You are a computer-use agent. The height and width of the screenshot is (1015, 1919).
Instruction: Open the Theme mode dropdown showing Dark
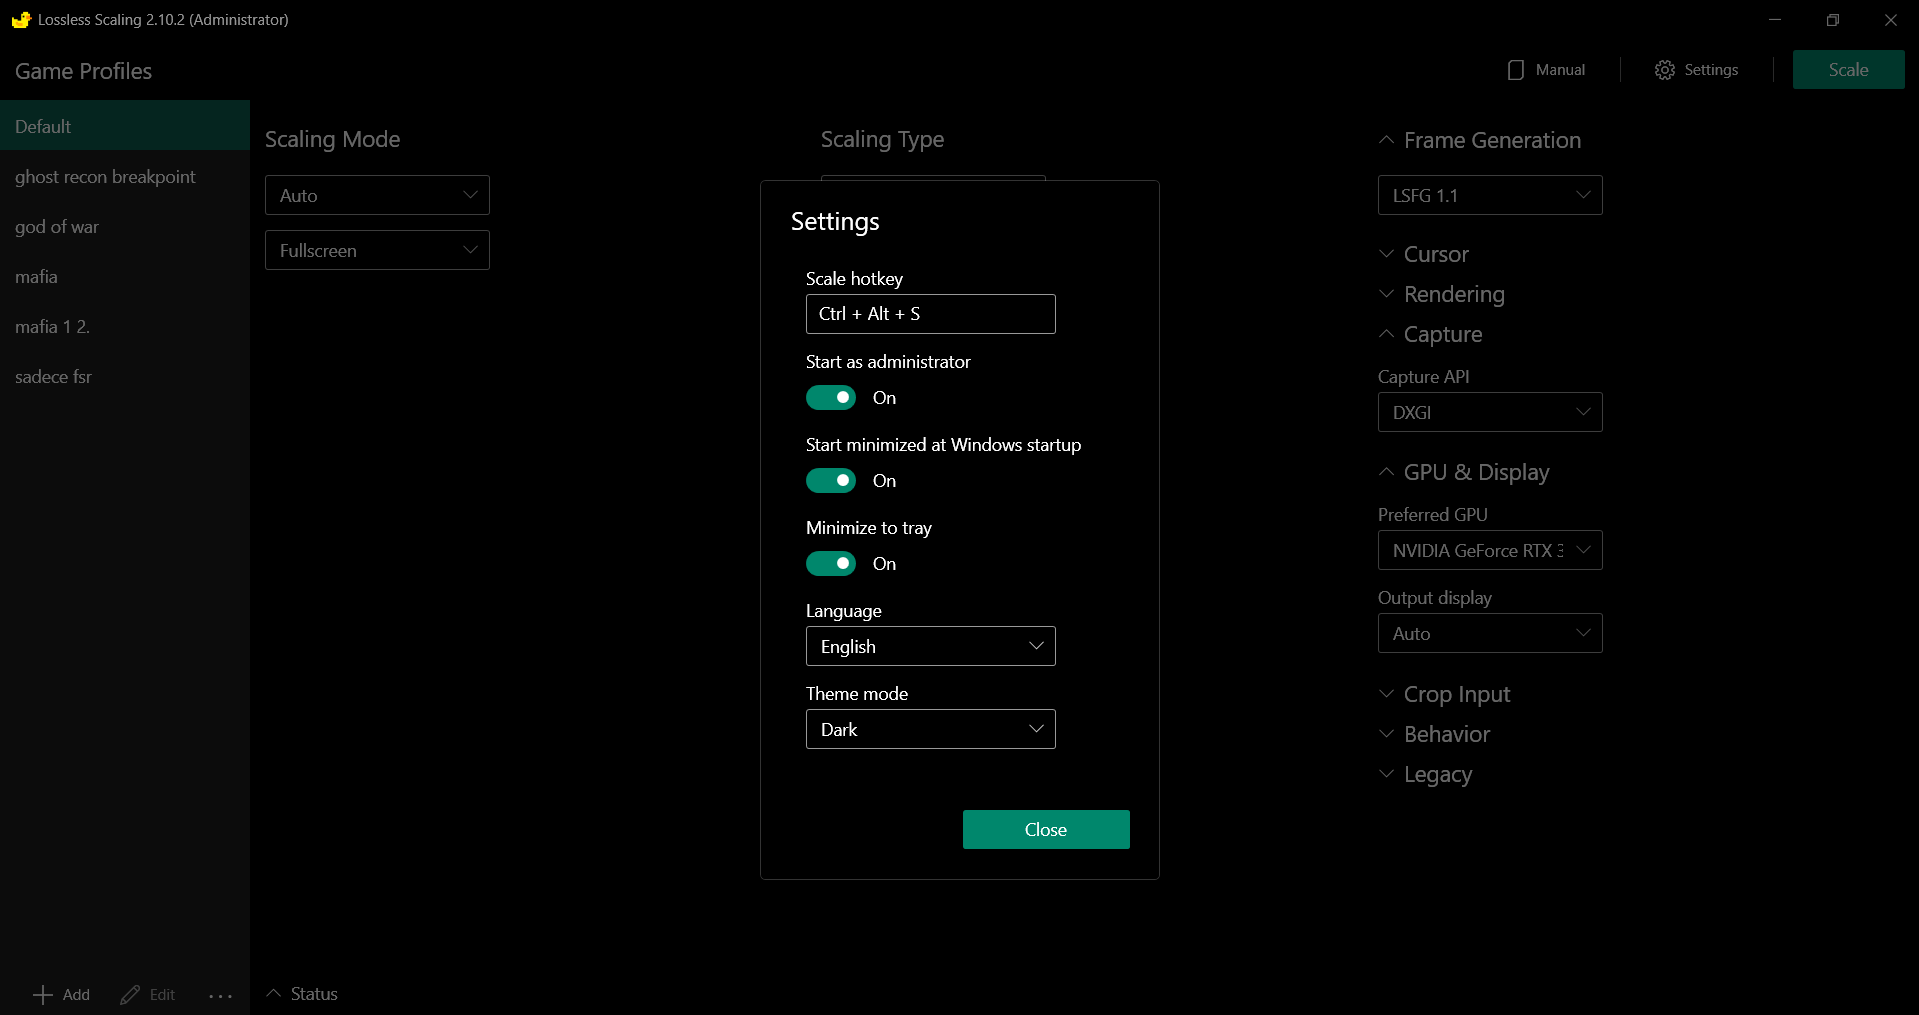pyautogui.click(x=931, y=729)
